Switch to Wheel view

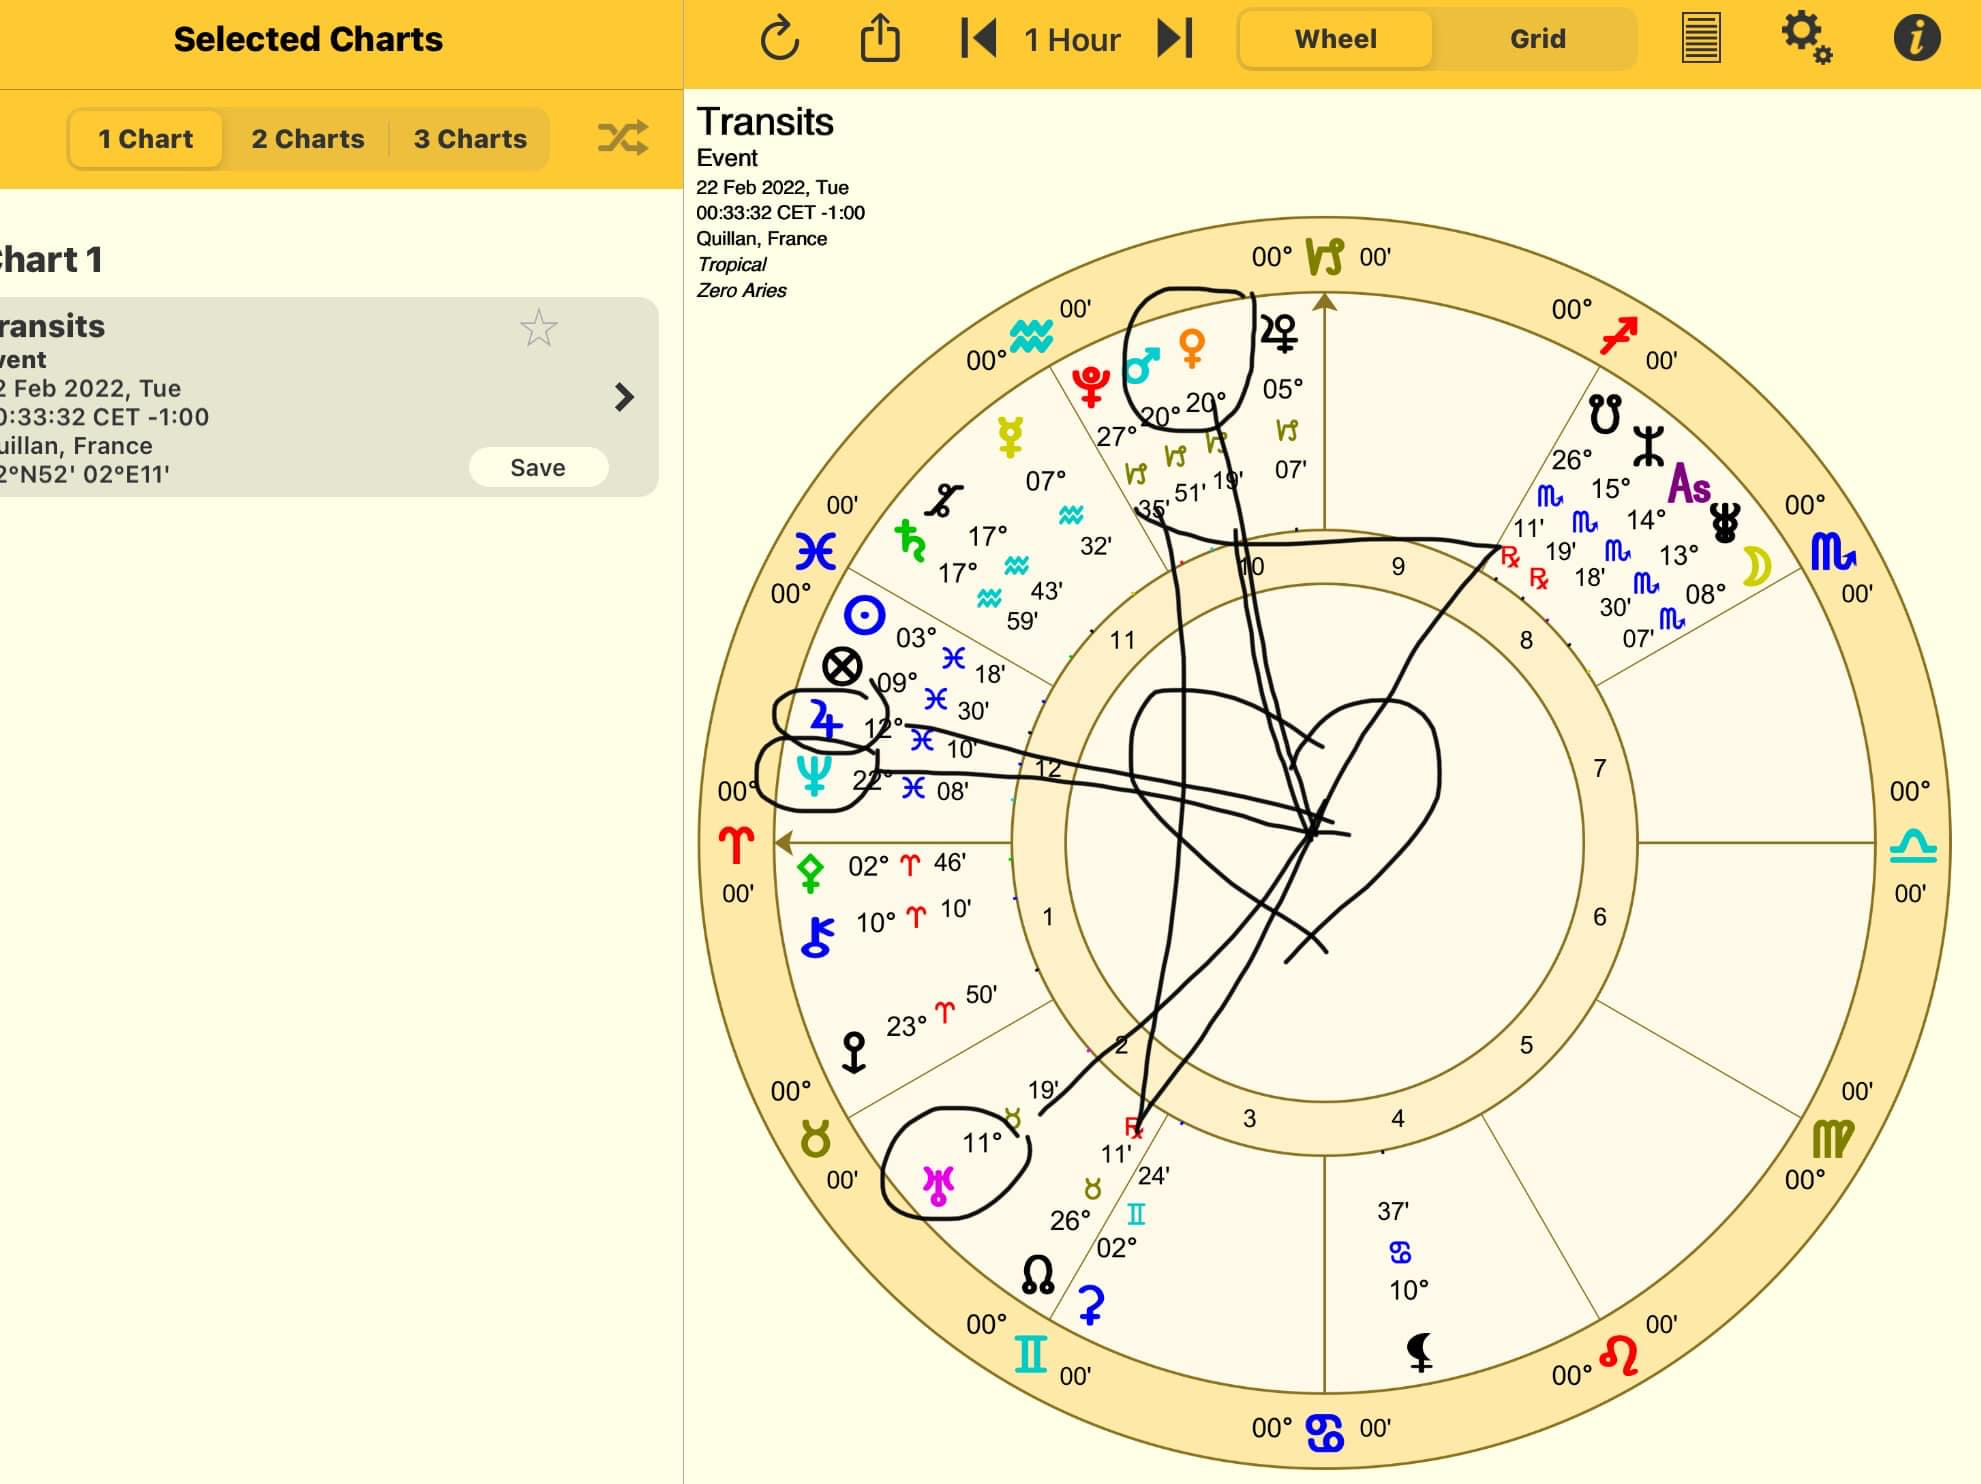click(x=1335, y=39)
